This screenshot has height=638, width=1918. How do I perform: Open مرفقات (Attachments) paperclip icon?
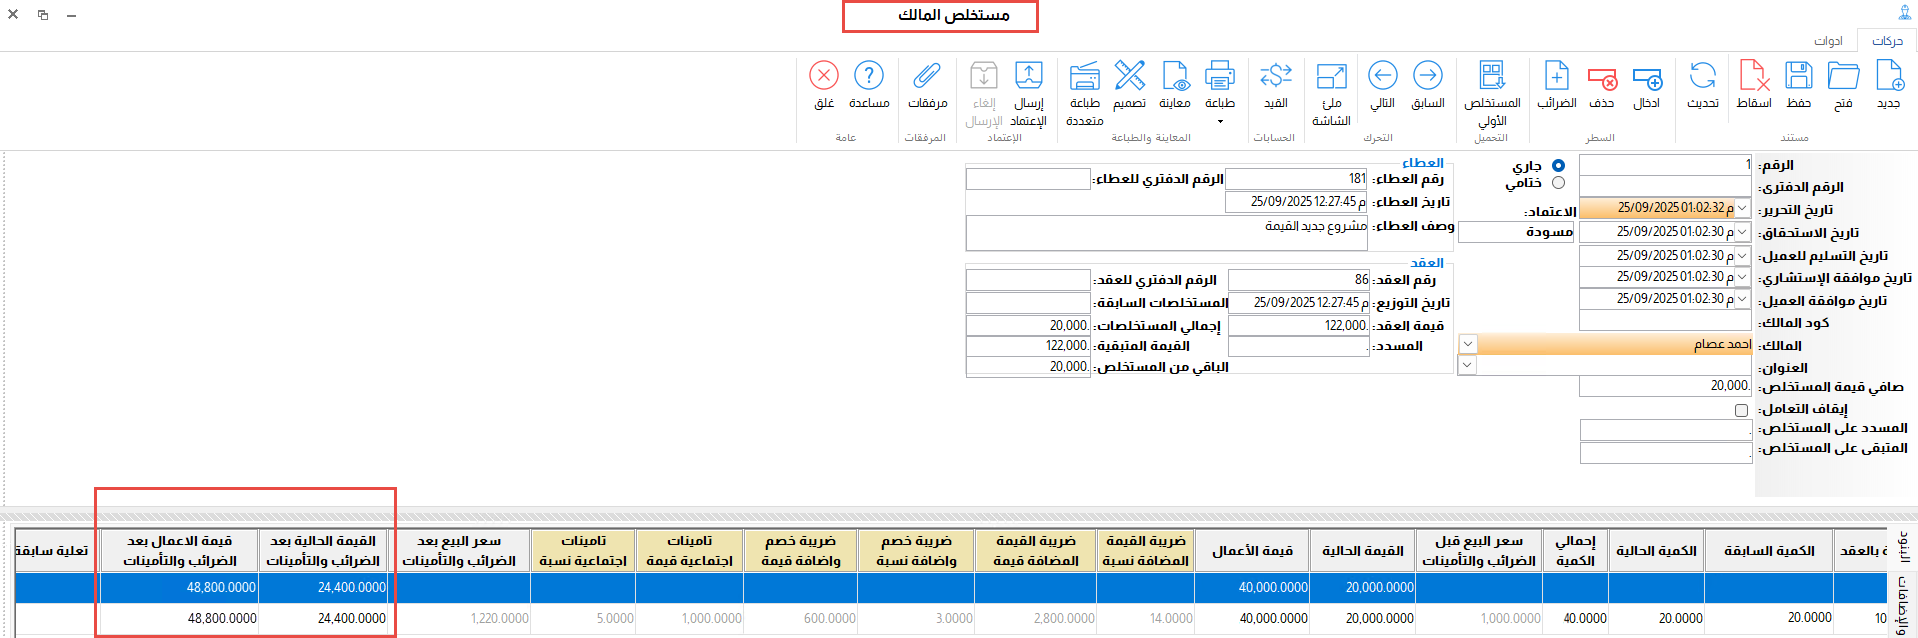tap(927, 78)
